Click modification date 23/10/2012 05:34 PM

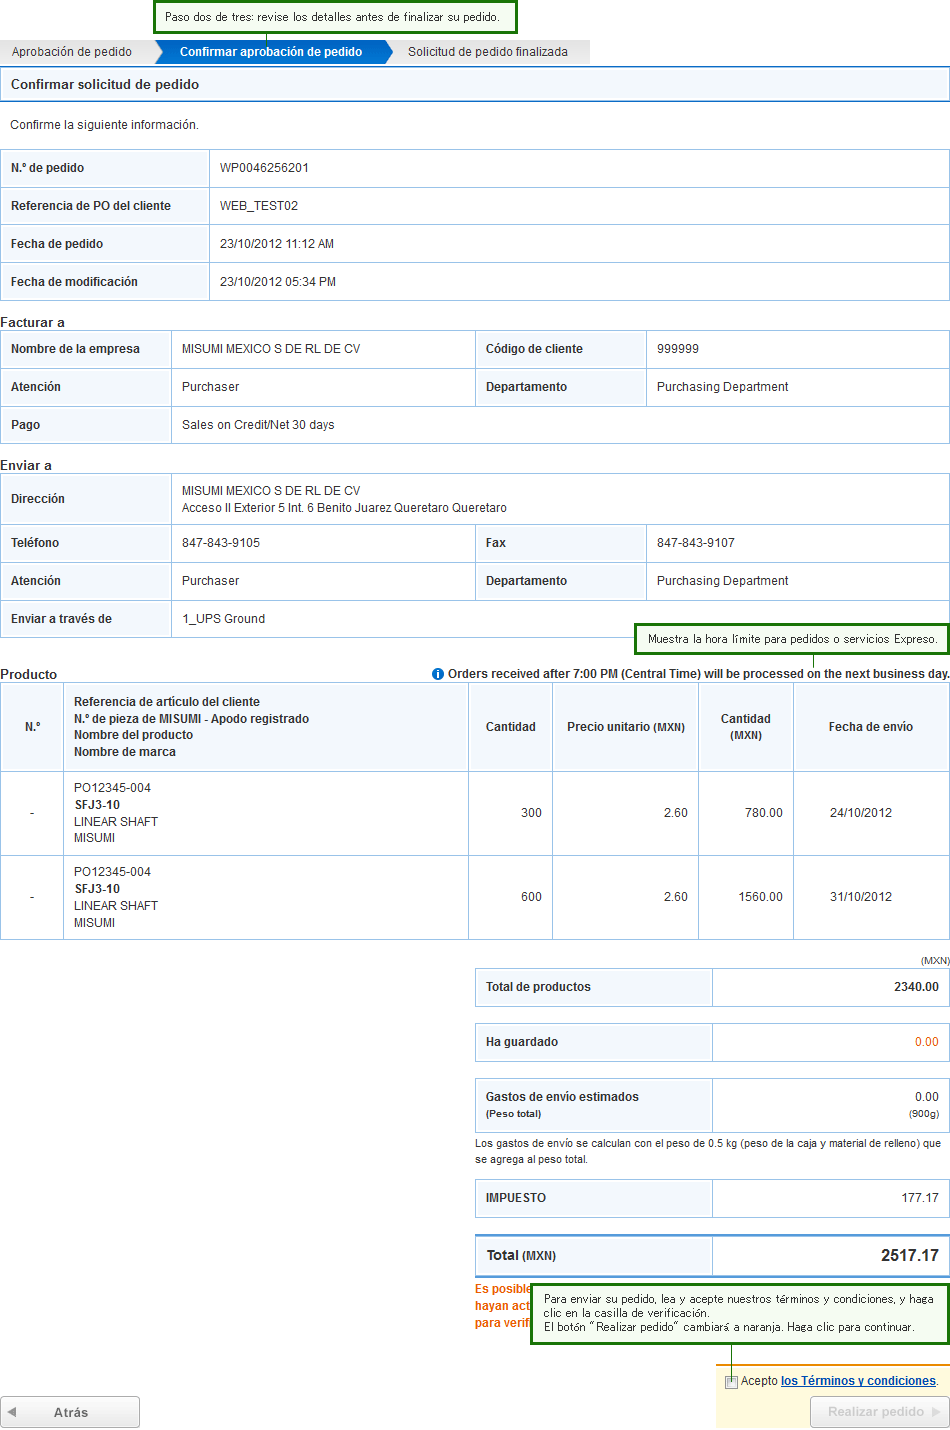[278, 282]
